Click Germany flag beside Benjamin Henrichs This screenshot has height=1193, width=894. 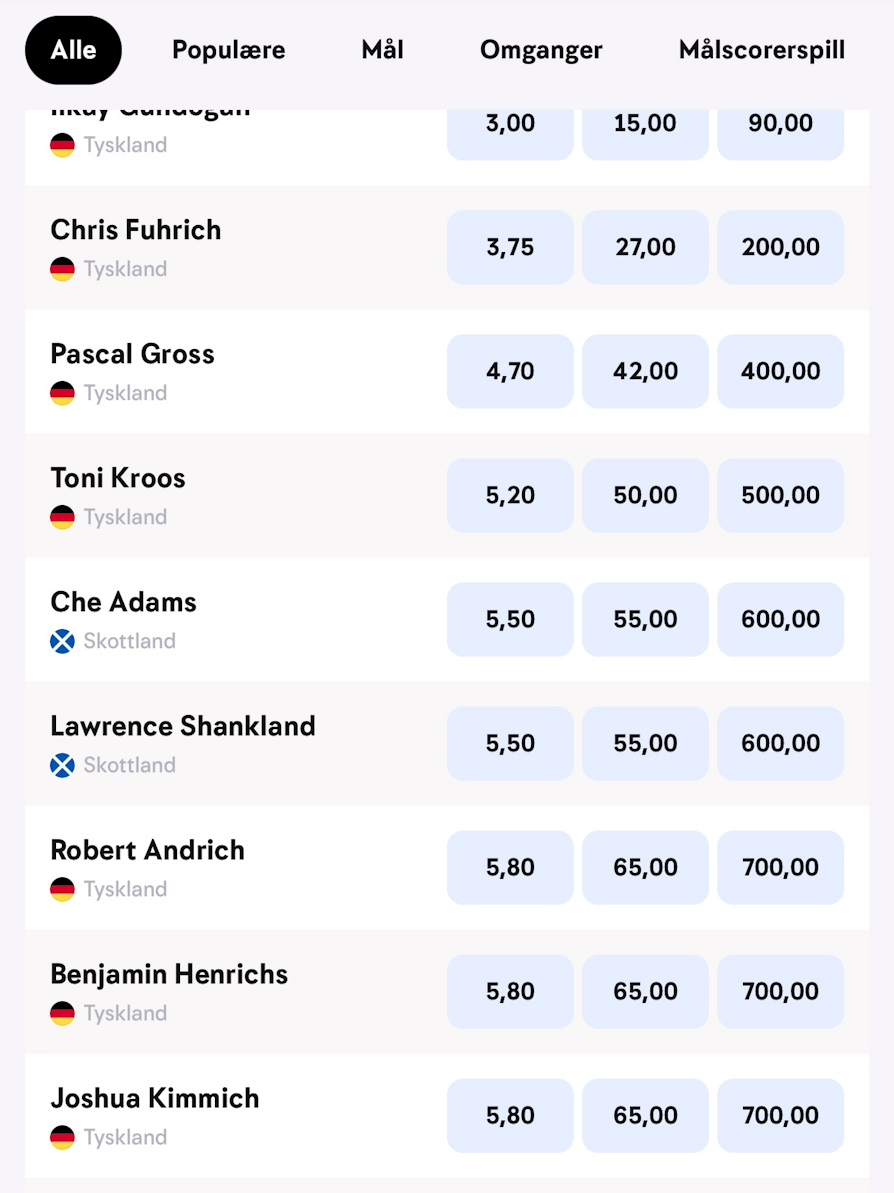[x=62, y=1013]
